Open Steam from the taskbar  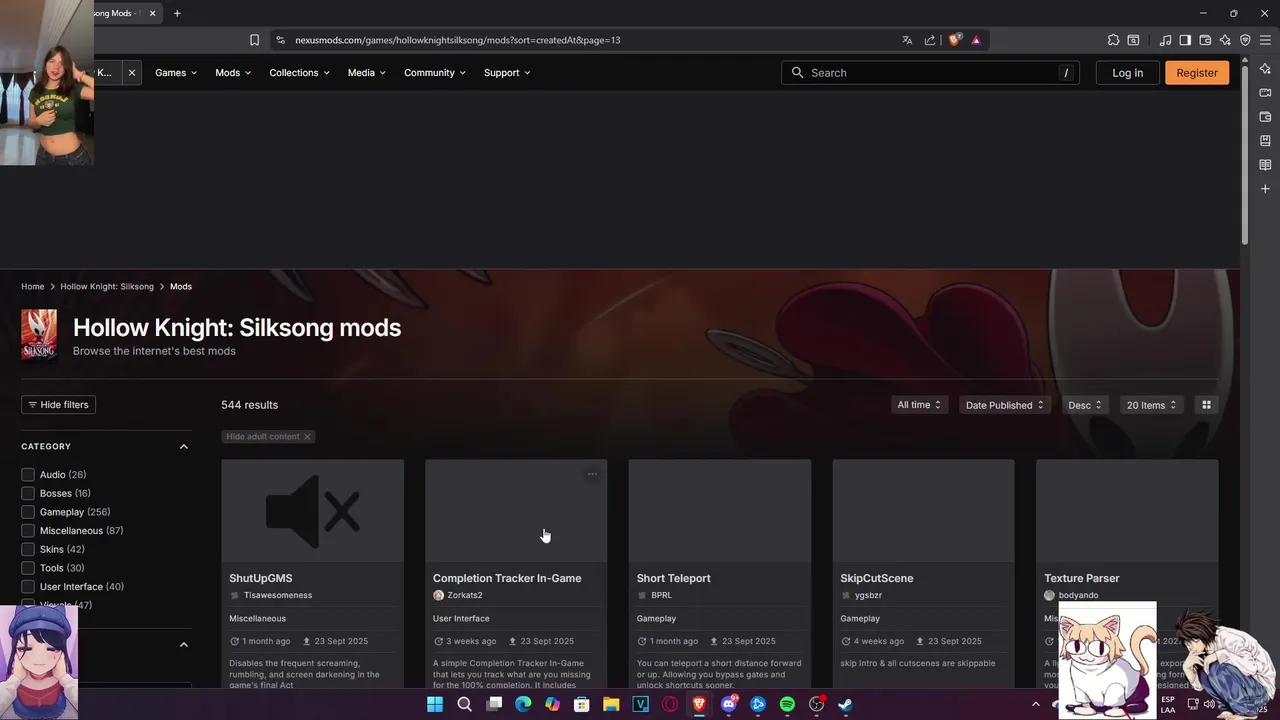[845, 704]
